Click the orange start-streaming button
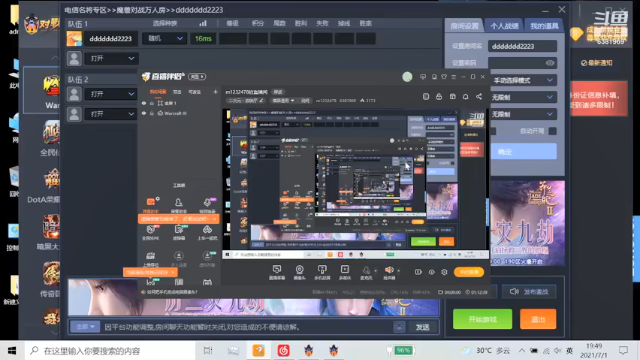This screenshot has width=640, height=360. pyautogui.click(x=469, y=272)
